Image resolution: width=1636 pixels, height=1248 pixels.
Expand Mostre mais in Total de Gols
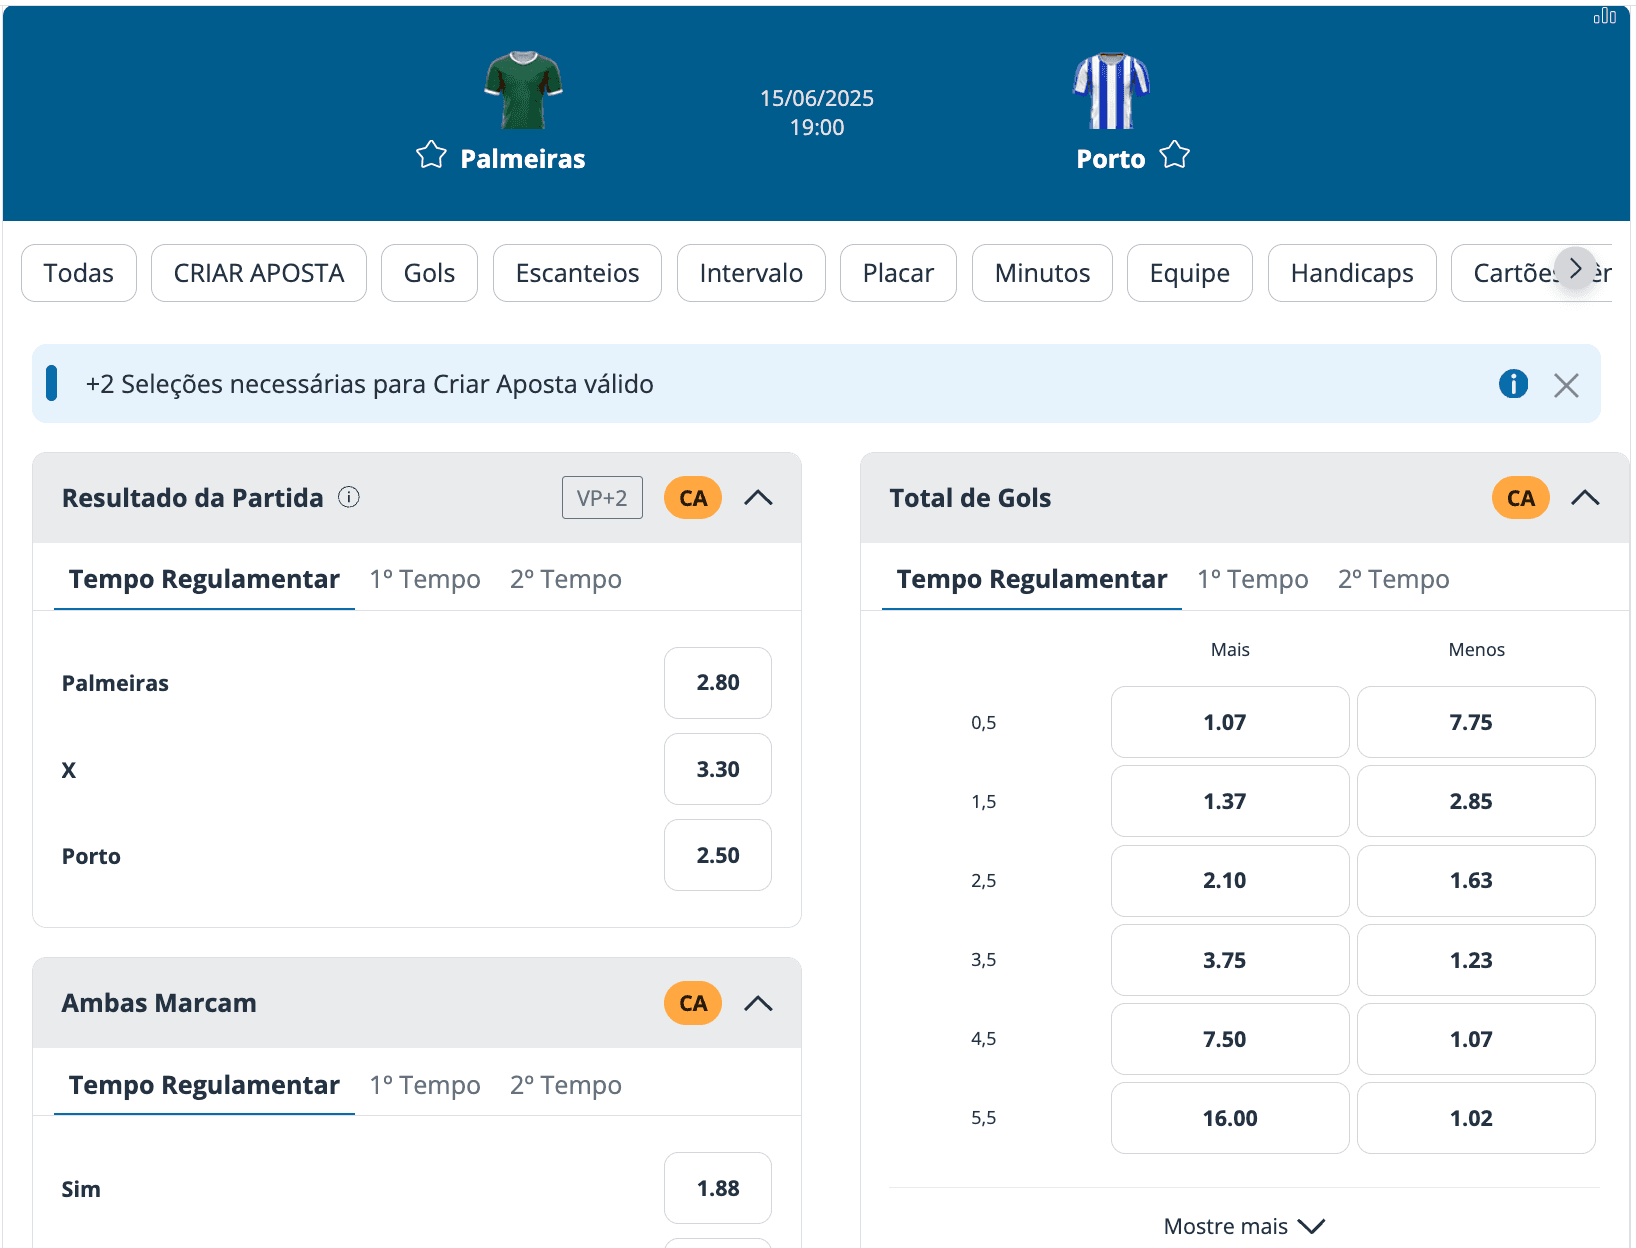[1244, 1226]
